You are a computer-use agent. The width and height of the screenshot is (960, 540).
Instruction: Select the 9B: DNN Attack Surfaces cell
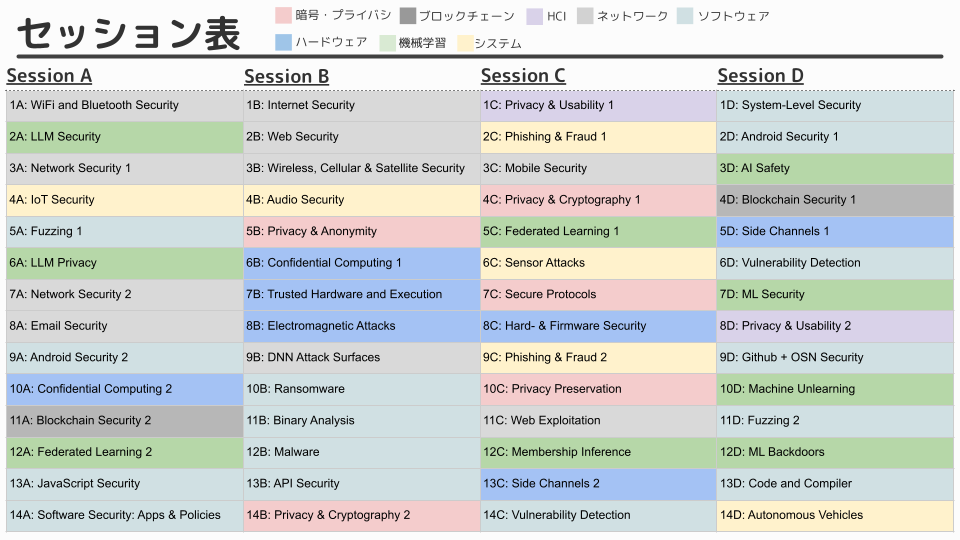click(362, 358)
